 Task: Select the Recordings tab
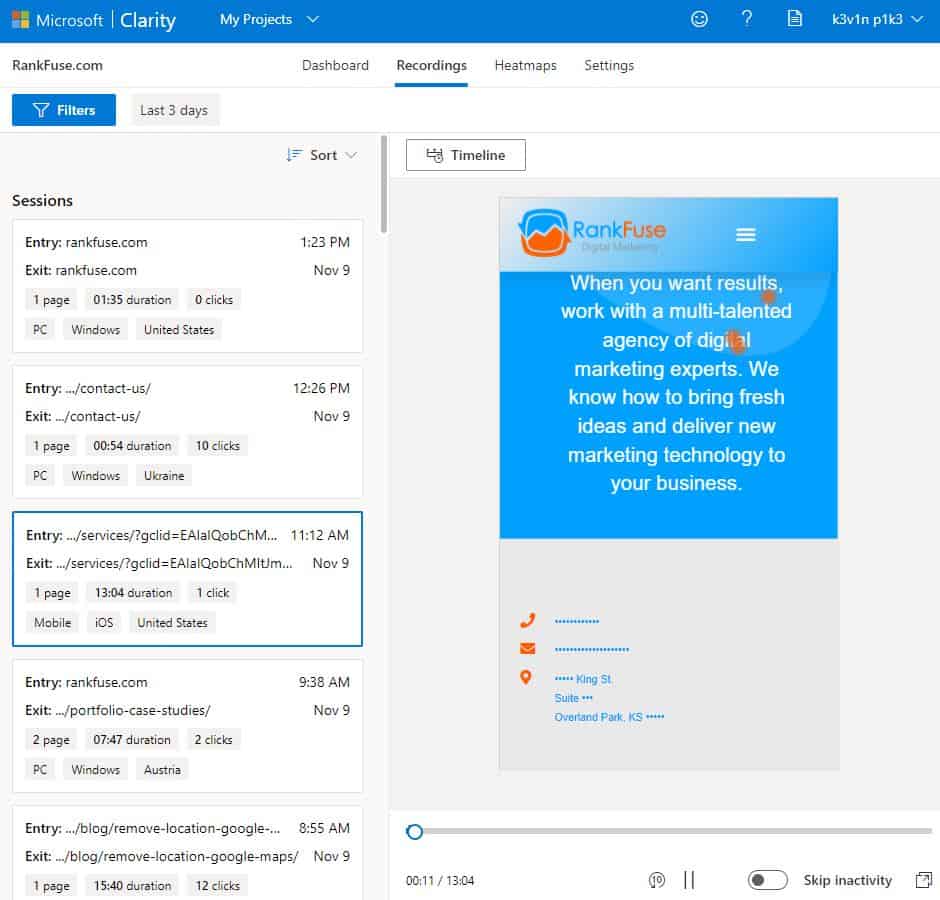432,65
